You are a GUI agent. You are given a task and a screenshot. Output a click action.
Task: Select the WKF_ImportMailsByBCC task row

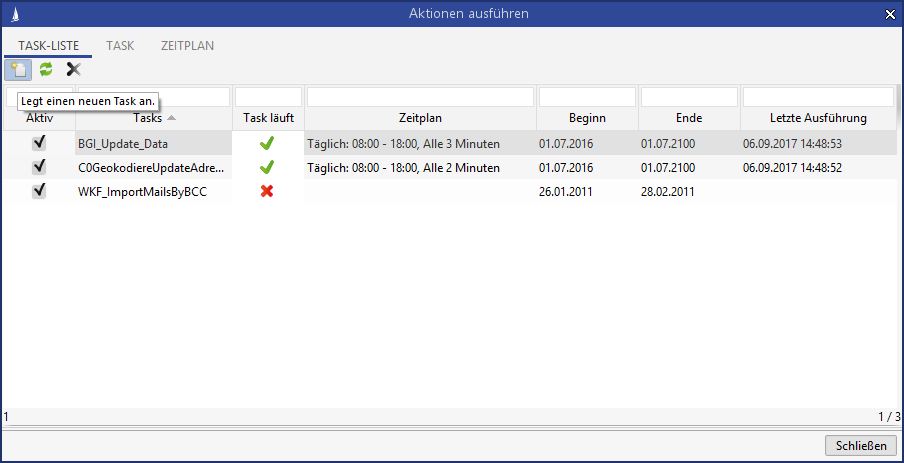pos(142,191)
